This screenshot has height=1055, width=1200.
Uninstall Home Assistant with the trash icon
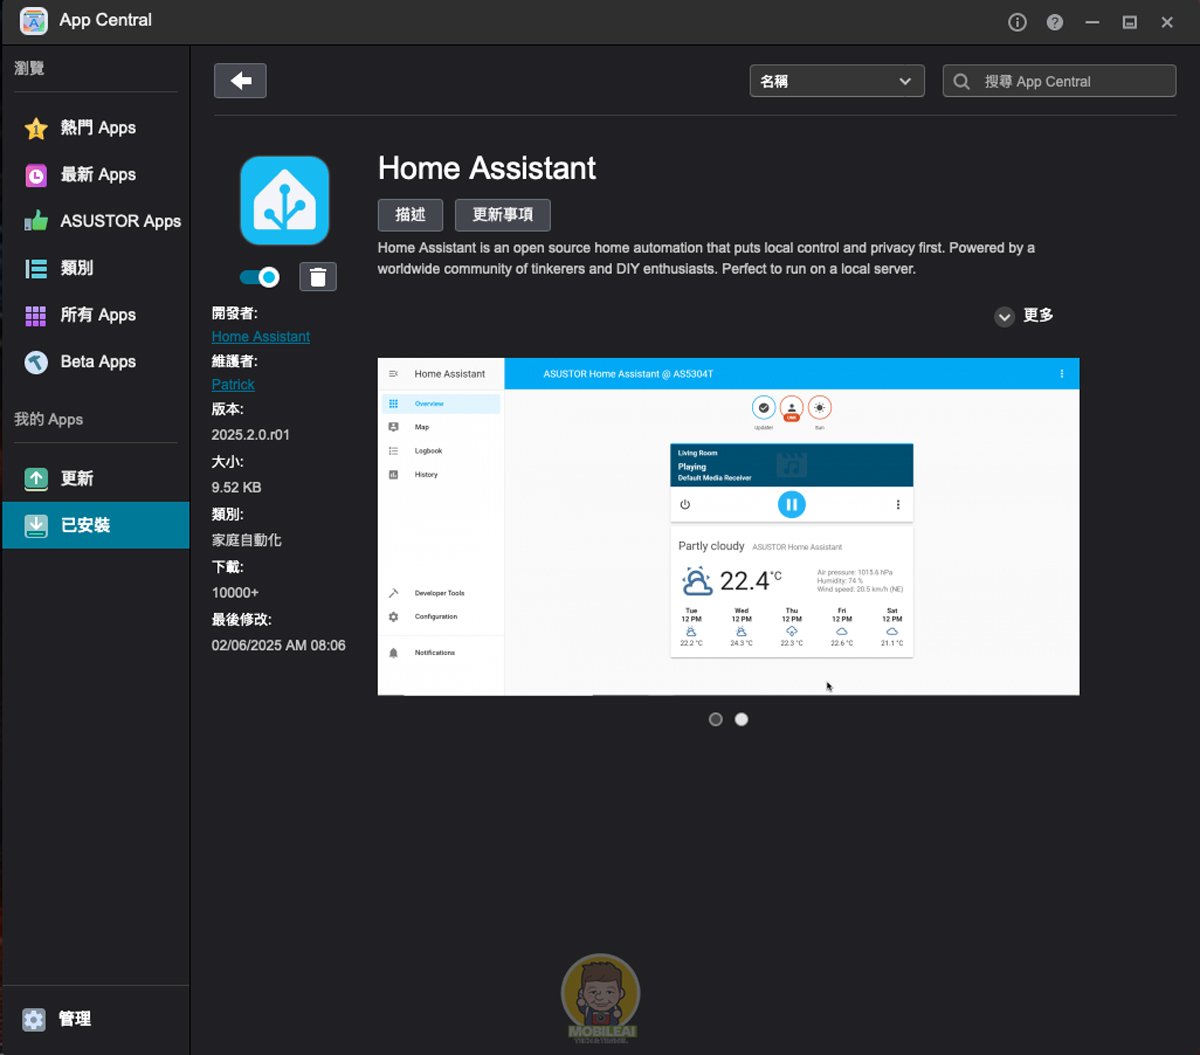point(318,277)
